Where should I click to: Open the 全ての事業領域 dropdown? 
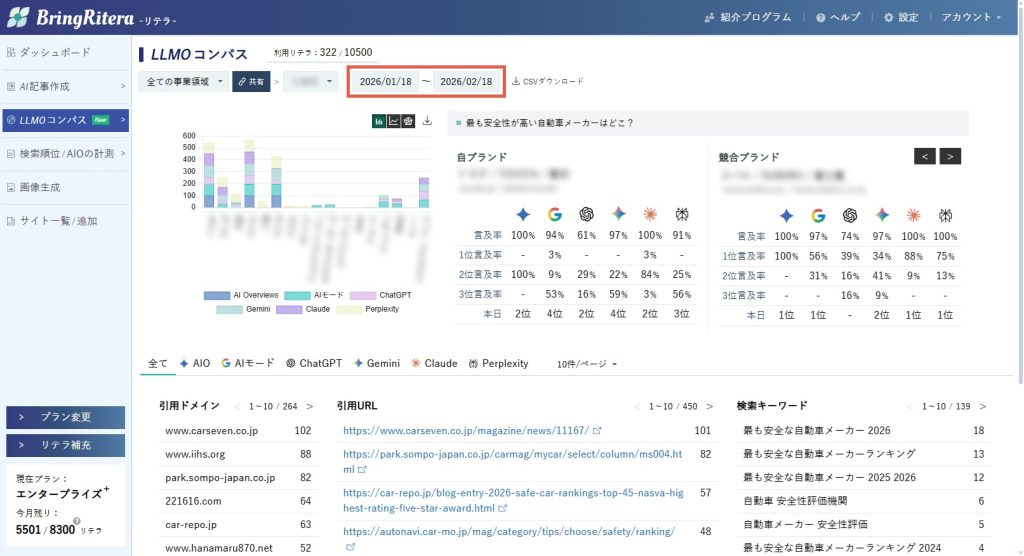[184, 81]
